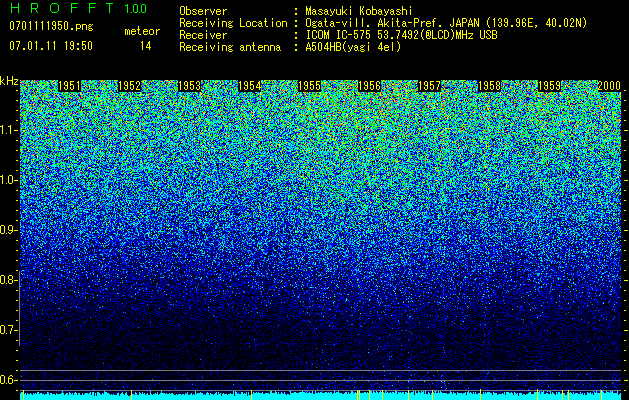Click the date stamp 07.01.11 19:50

[51, 46]
